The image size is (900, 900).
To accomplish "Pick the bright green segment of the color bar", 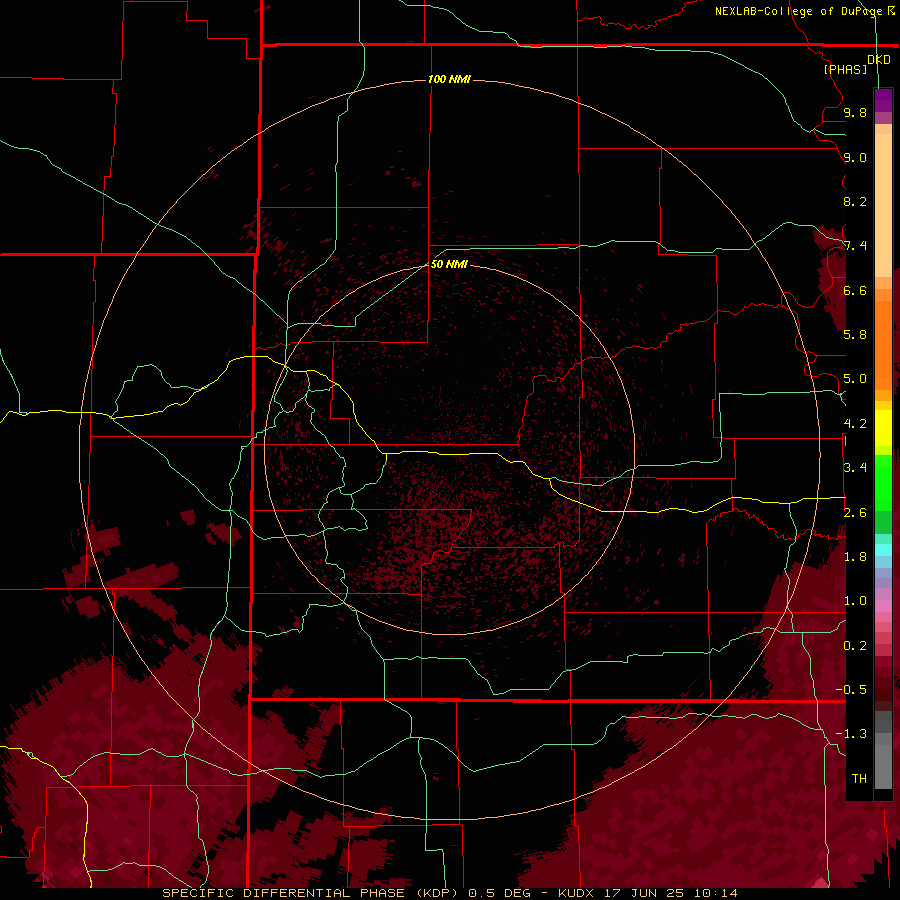I will click(883, 482).
